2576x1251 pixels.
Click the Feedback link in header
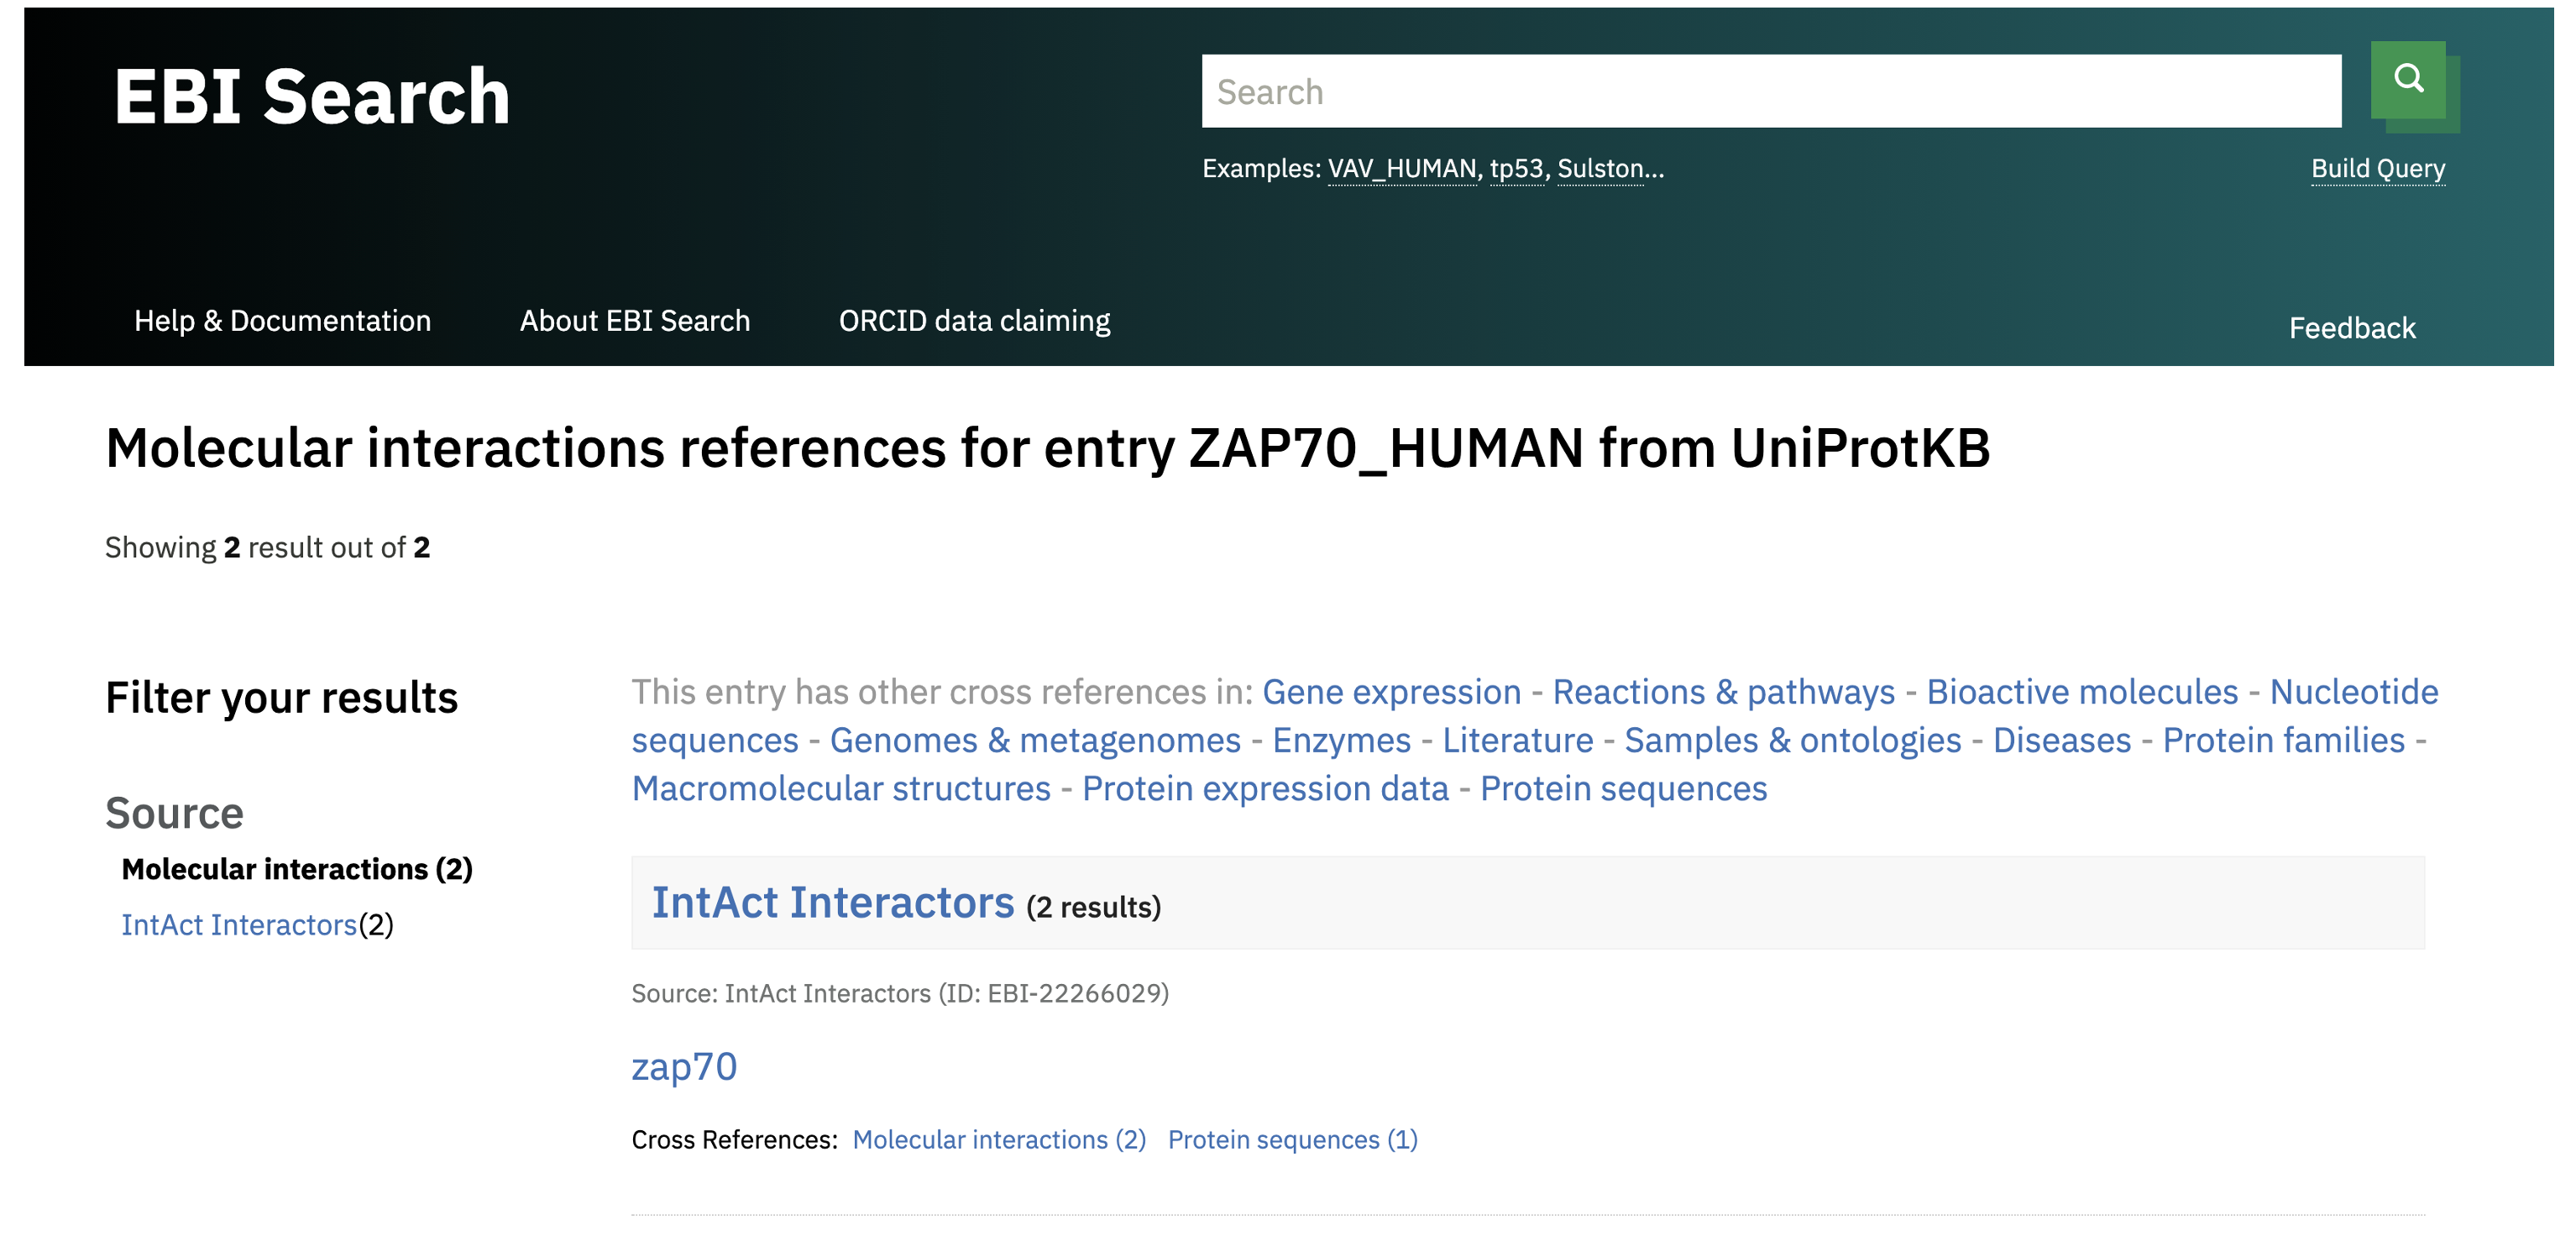(x=2351, y=328)
